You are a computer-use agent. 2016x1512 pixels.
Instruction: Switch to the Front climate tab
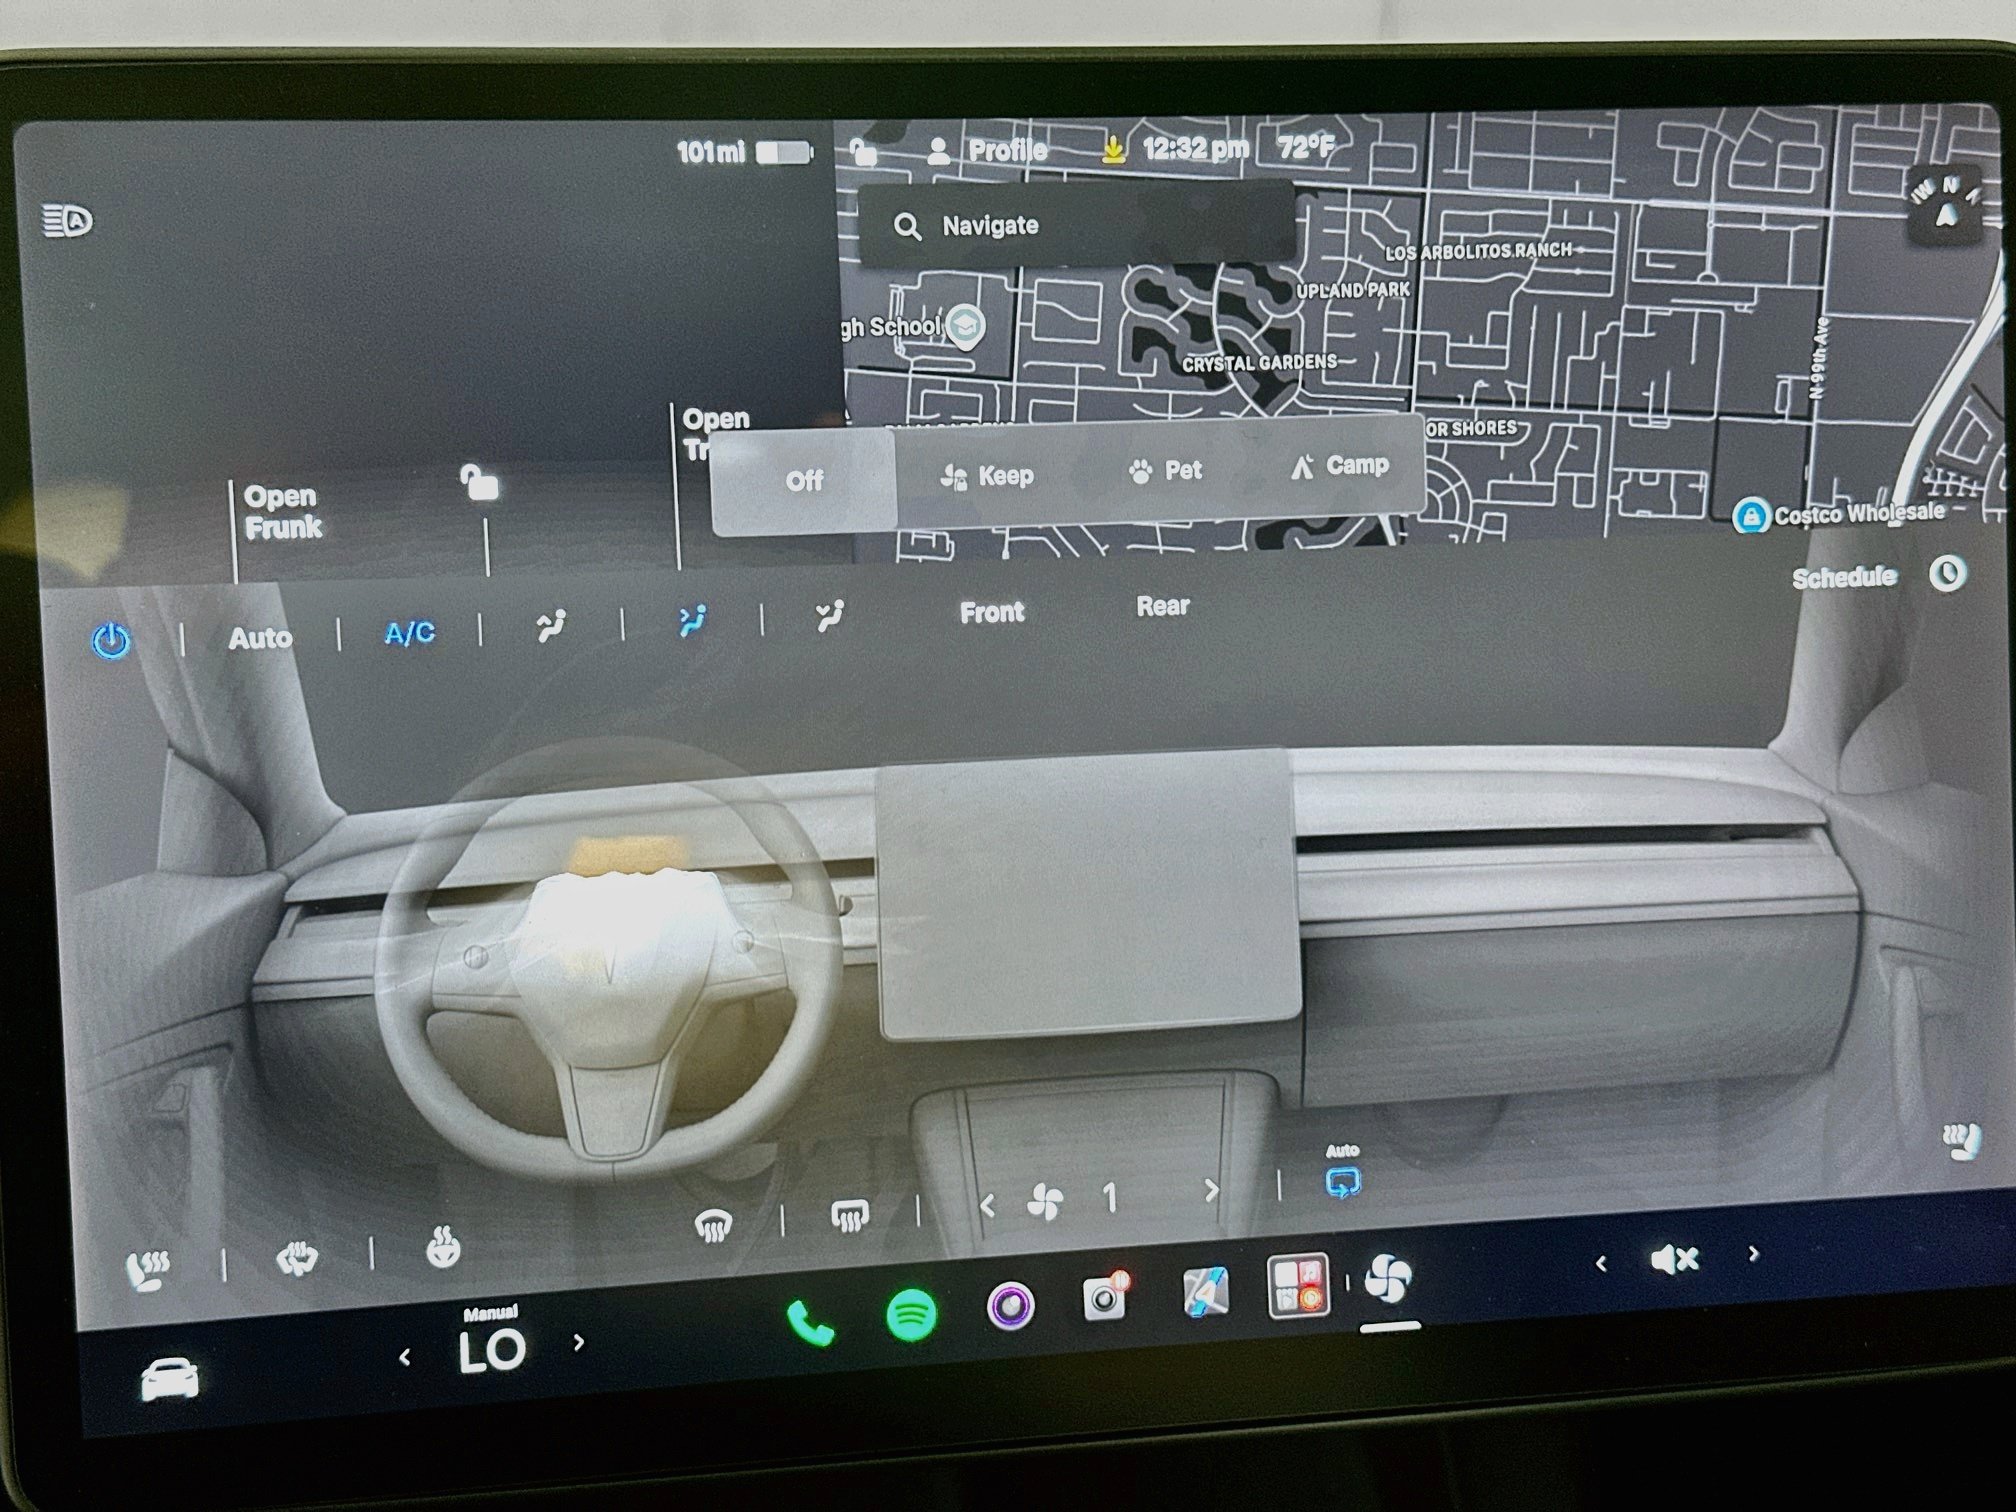(x=992, y=612)
